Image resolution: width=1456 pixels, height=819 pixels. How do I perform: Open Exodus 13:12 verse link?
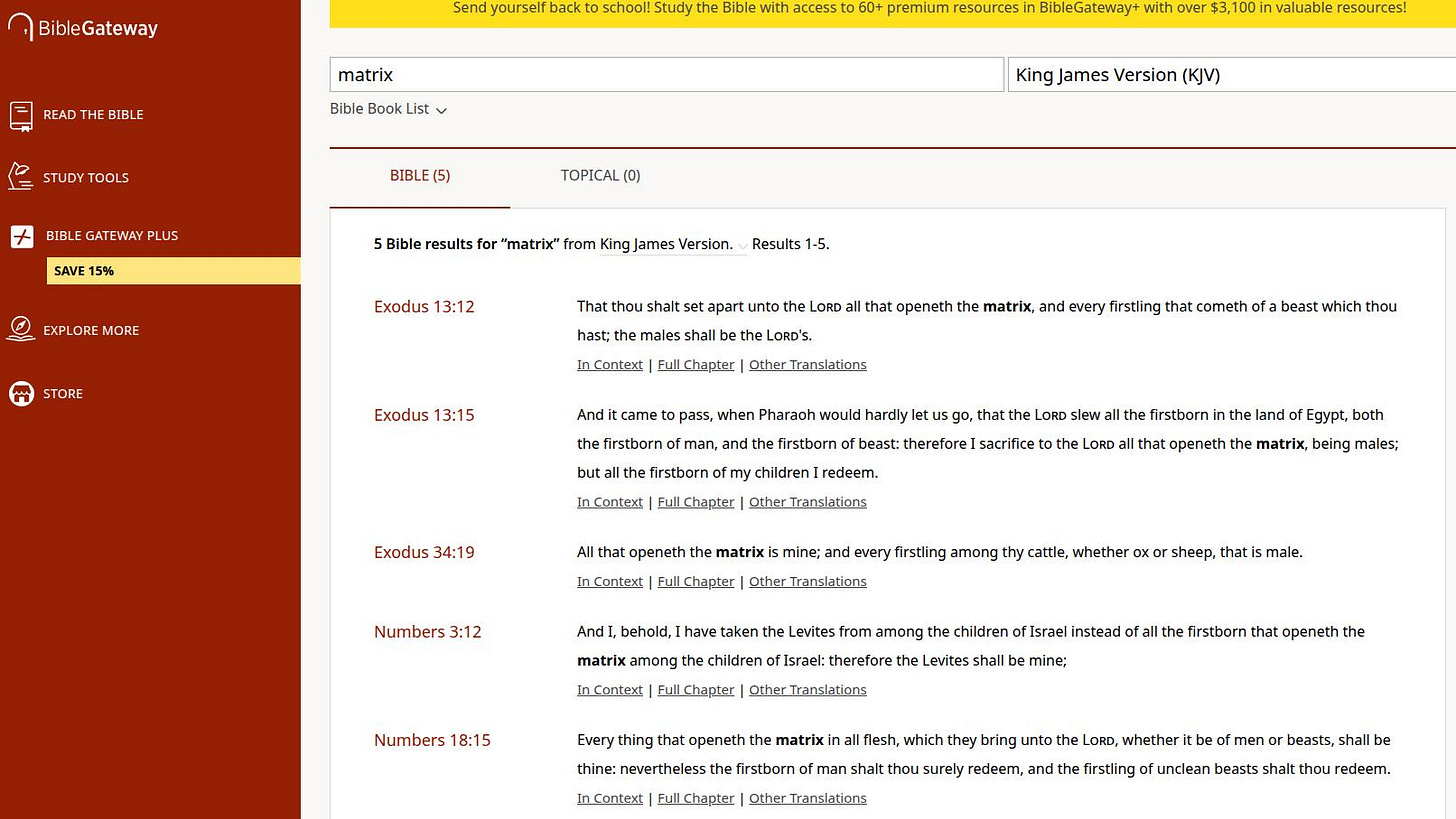[x=424, y=307]
